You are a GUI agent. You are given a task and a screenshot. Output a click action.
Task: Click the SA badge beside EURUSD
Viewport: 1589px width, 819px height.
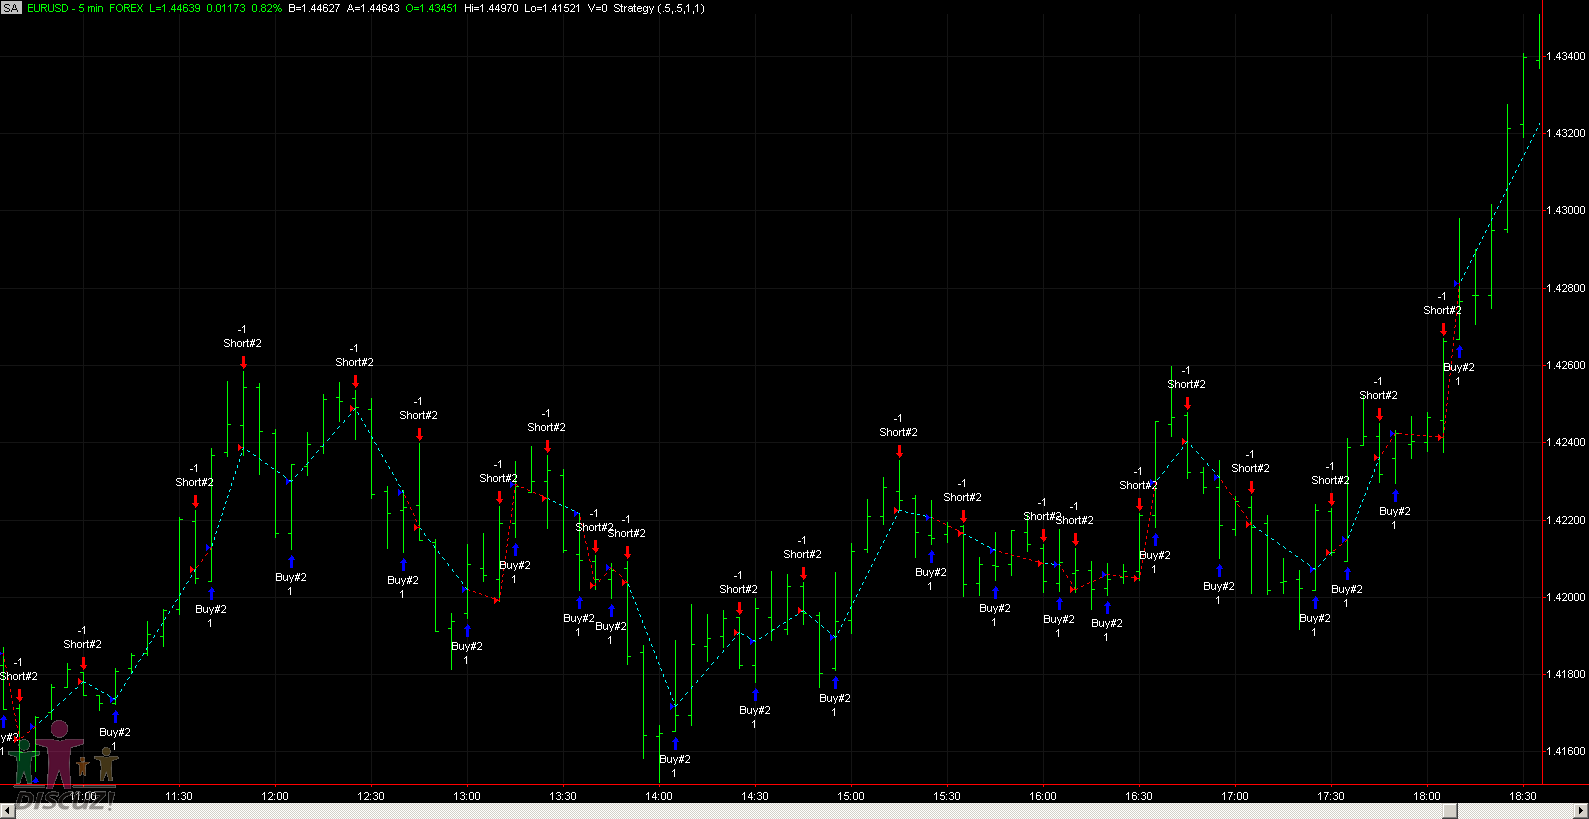pos(11,8)
